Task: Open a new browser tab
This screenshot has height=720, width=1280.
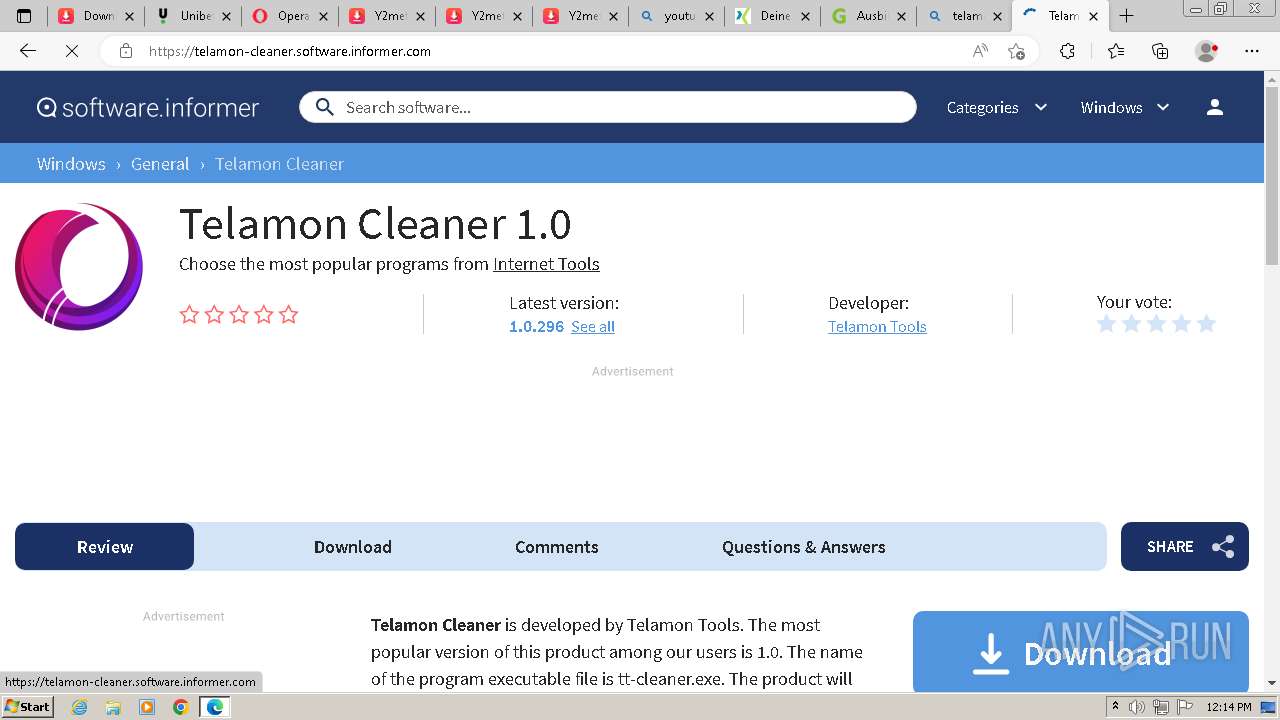Action: click(1127, 16)
